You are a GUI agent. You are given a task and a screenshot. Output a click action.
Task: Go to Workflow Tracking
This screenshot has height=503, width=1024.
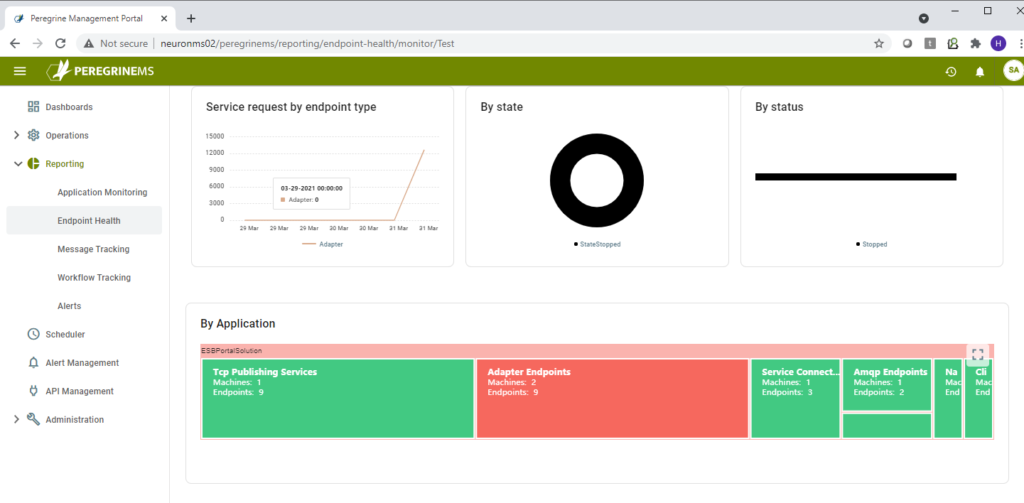[94, 277]
